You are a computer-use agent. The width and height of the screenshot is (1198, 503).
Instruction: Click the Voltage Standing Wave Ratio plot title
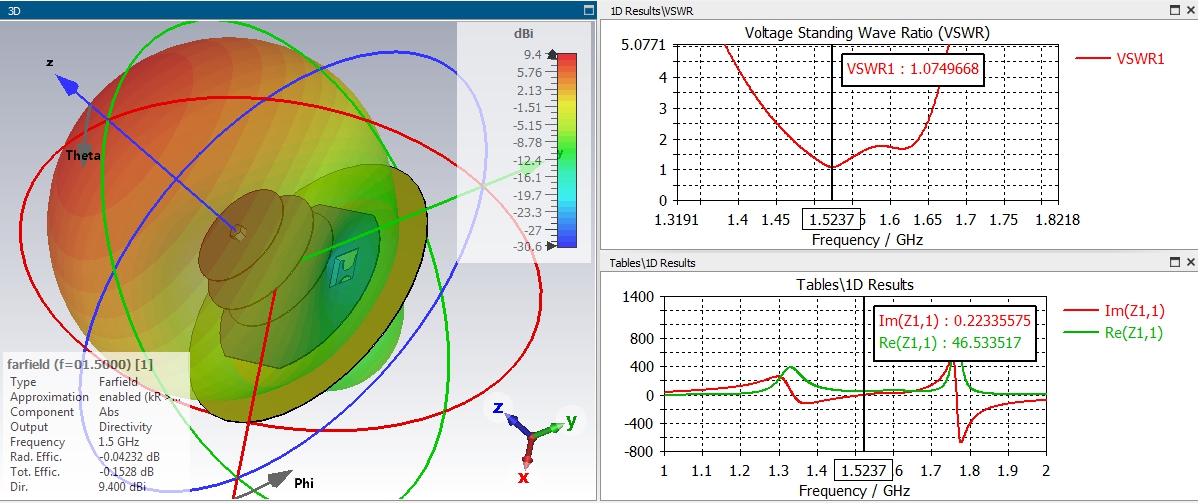(x=867, y=33)
